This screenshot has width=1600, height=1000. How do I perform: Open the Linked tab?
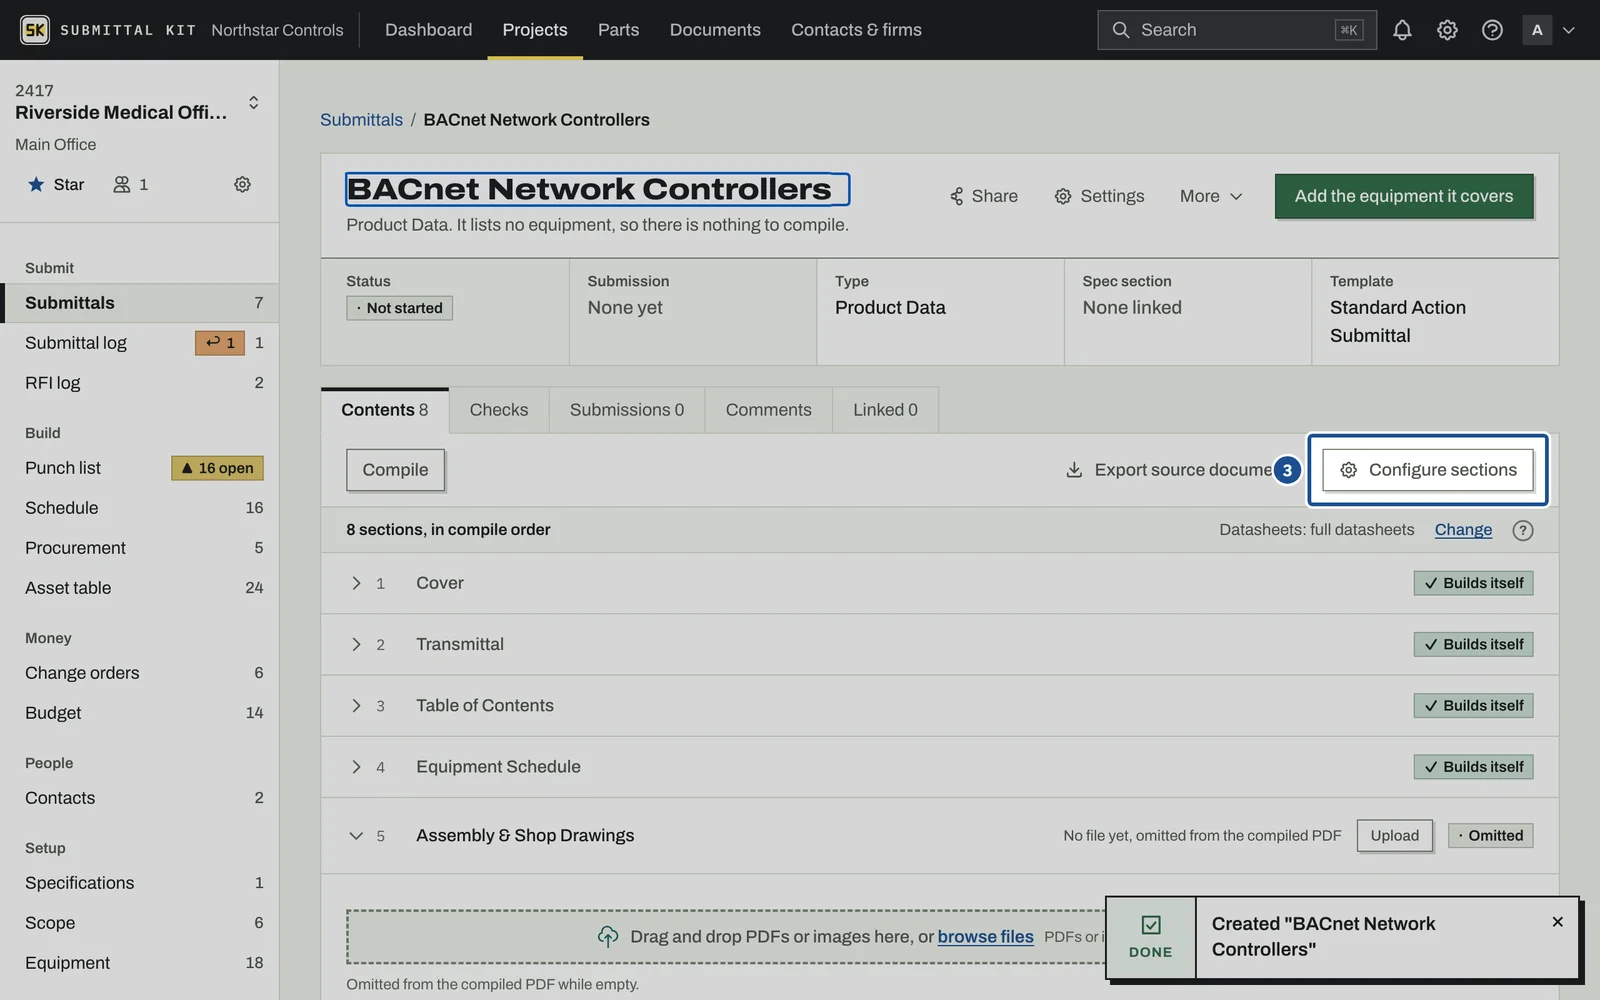click(x=885, y=410)
